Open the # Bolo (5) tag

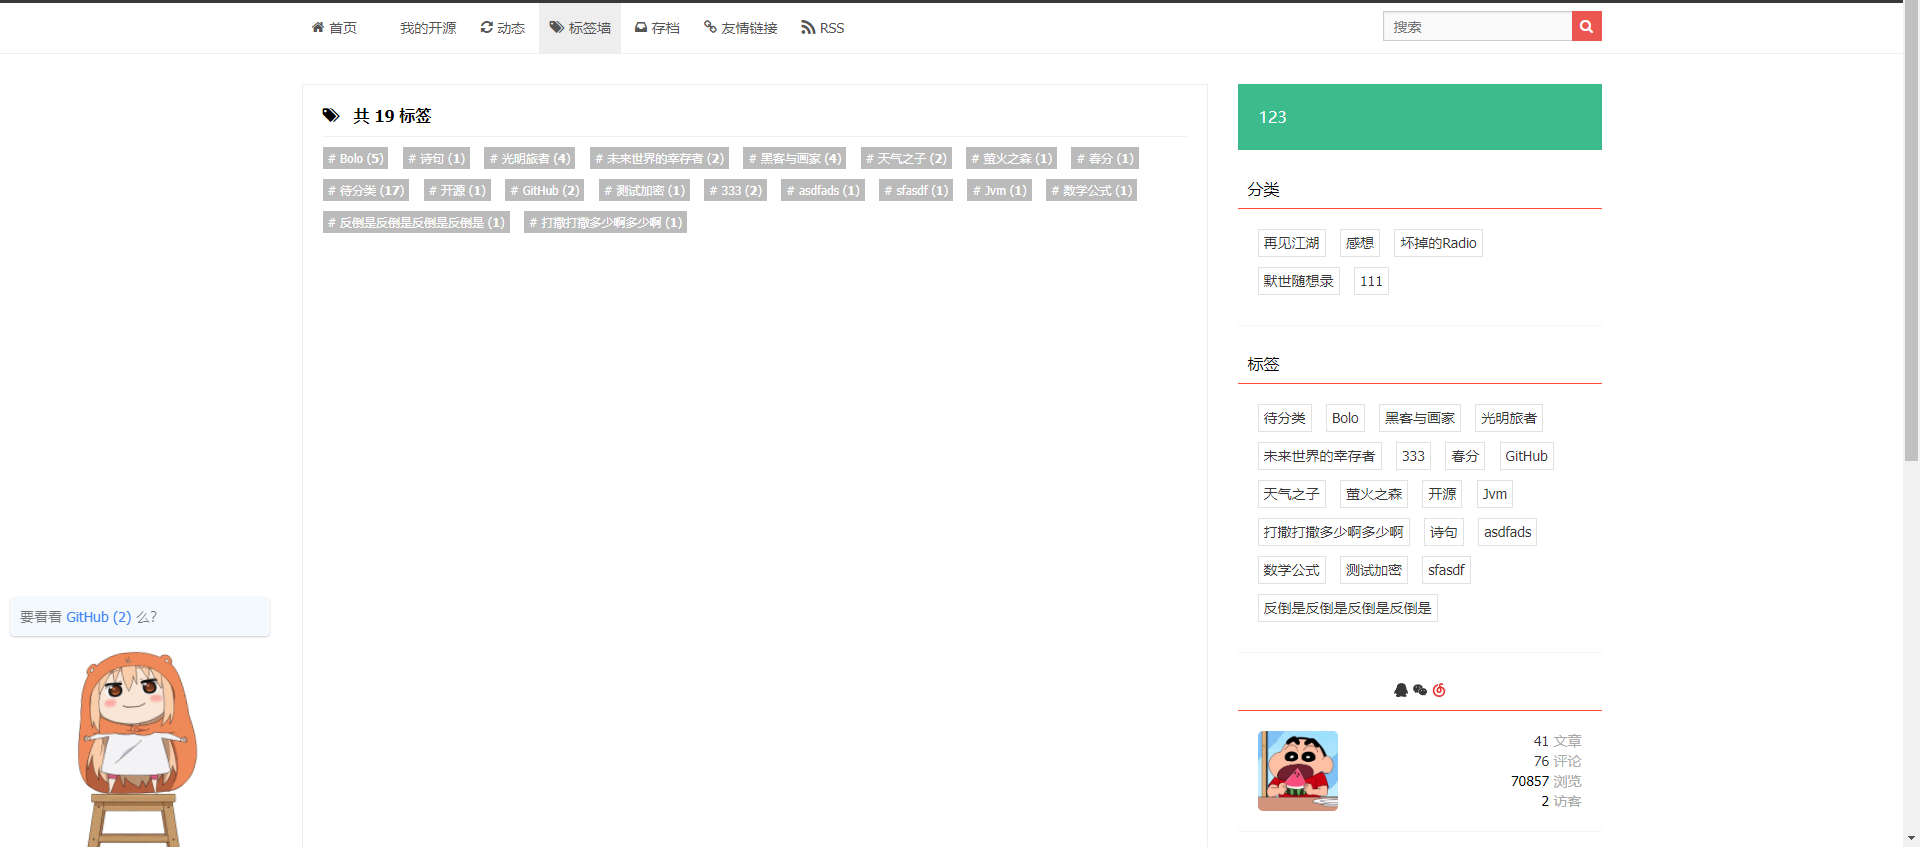pos(356,158)
